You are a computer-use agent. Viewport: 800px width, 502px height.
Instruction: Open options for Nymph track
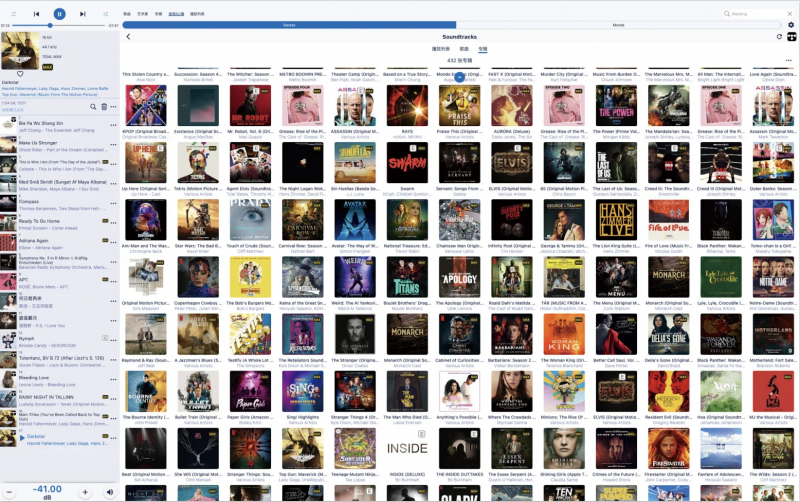coord(113,340)
